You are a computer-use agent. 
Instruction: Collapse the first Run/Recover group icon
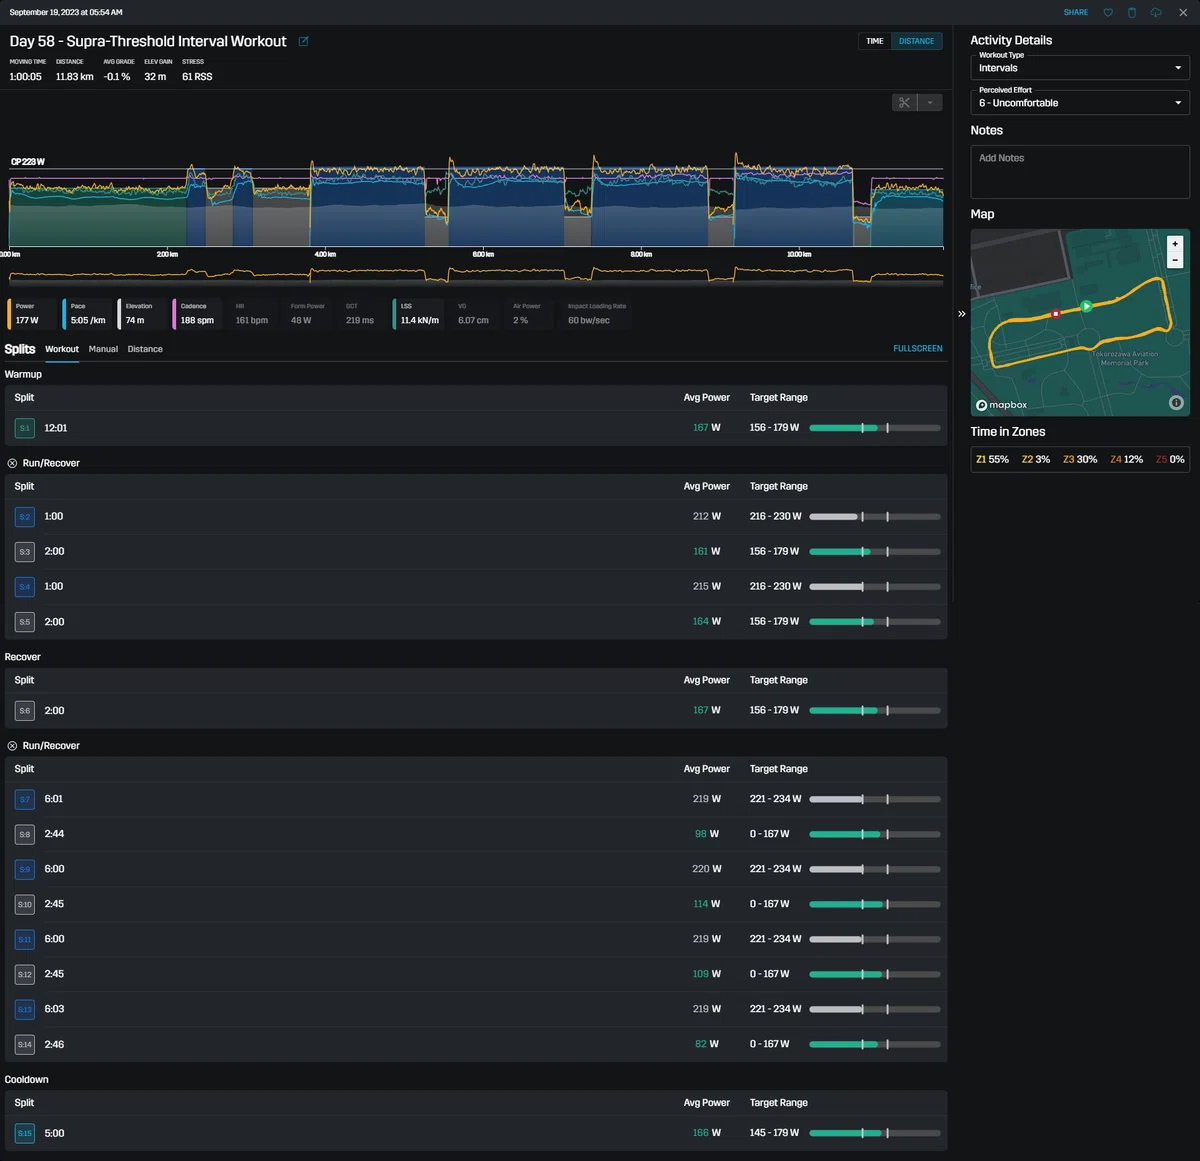click(x=12, y=463)
